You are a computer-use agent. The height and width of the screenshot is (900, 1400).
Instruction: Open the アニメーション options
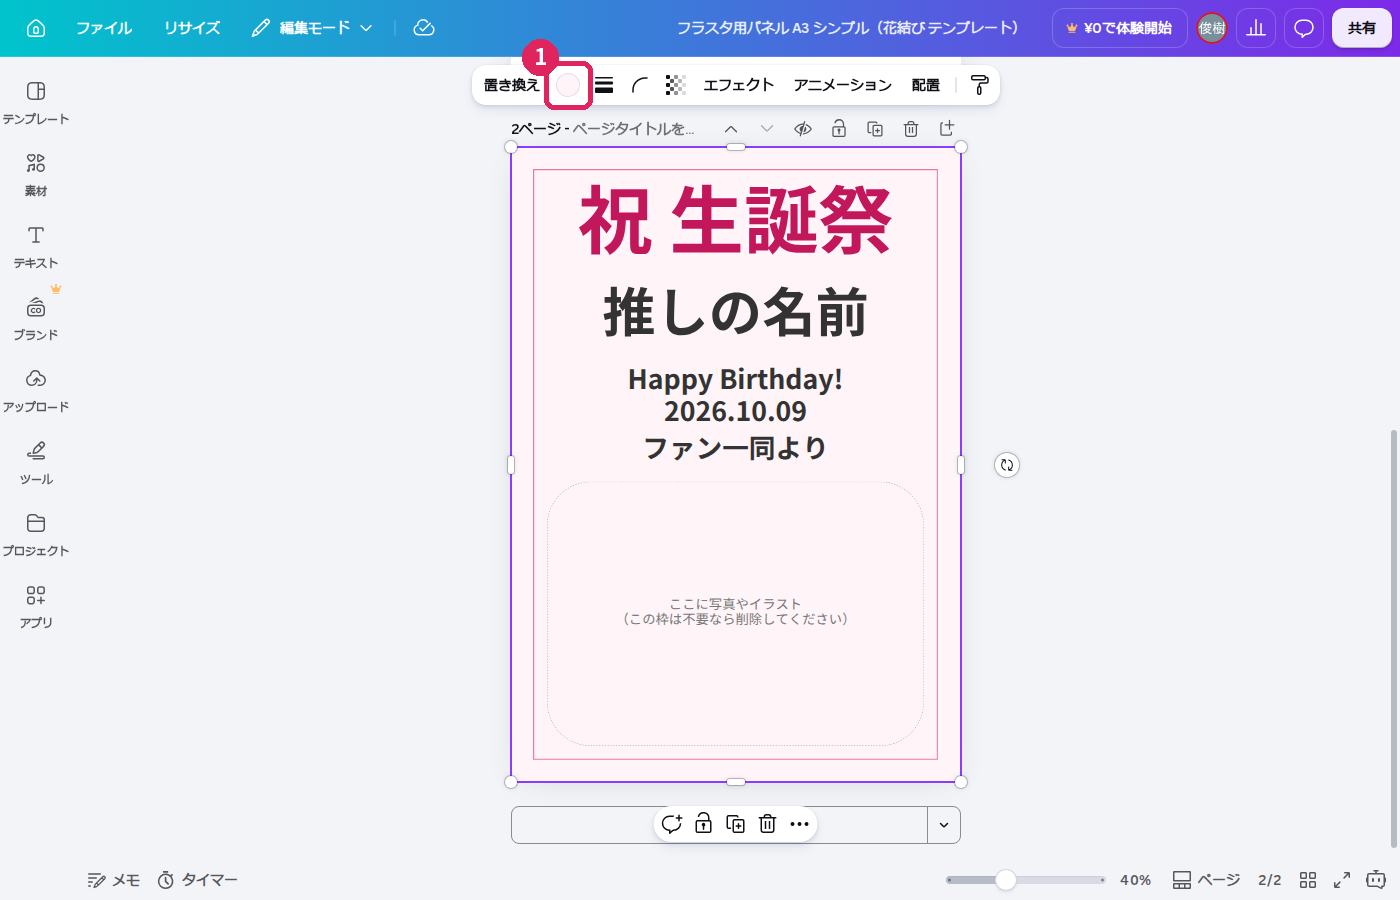tap(842, 85)
